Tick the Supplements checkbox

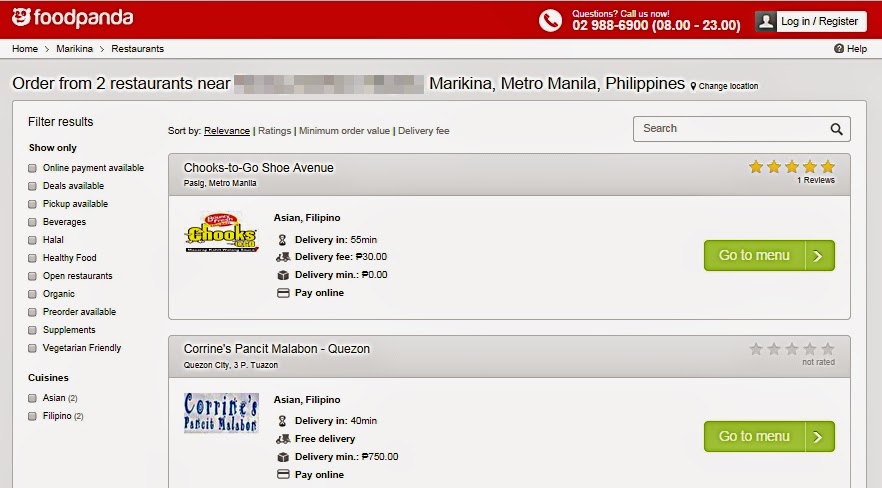[32, 330]
